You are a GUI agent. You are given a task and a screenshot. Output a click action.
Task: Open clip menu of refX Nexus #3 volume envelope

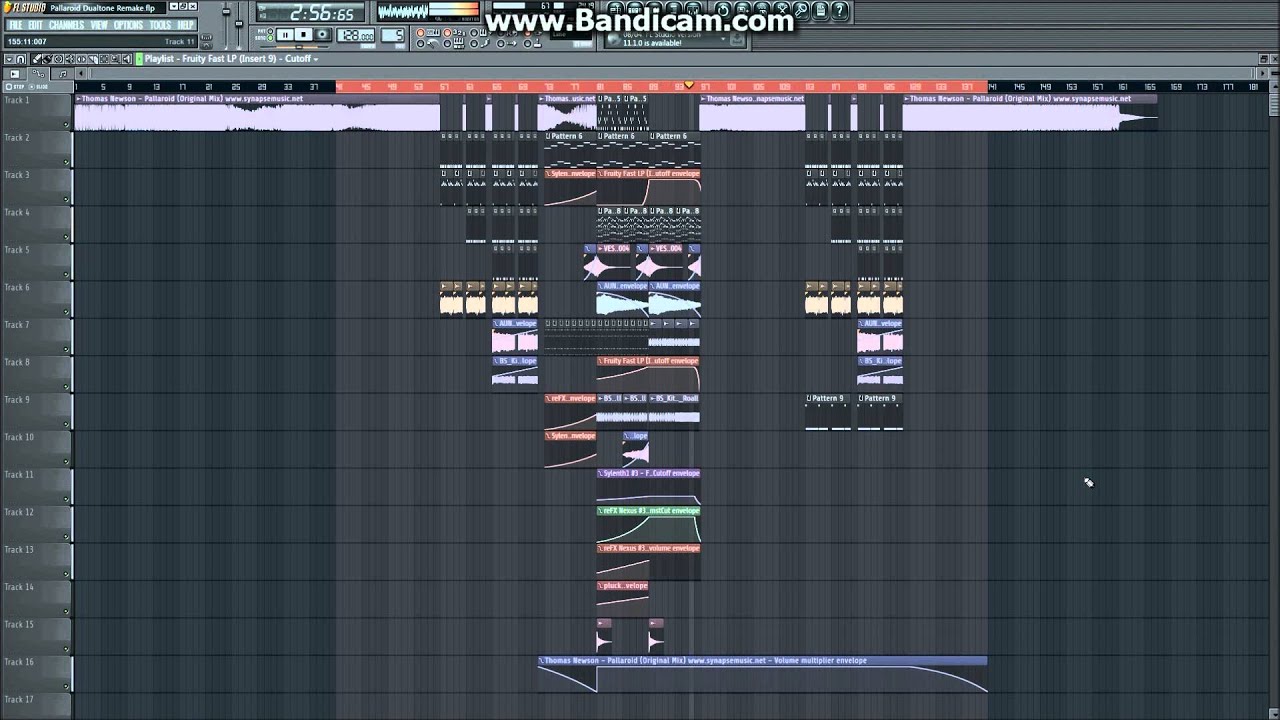pos(600,548)
